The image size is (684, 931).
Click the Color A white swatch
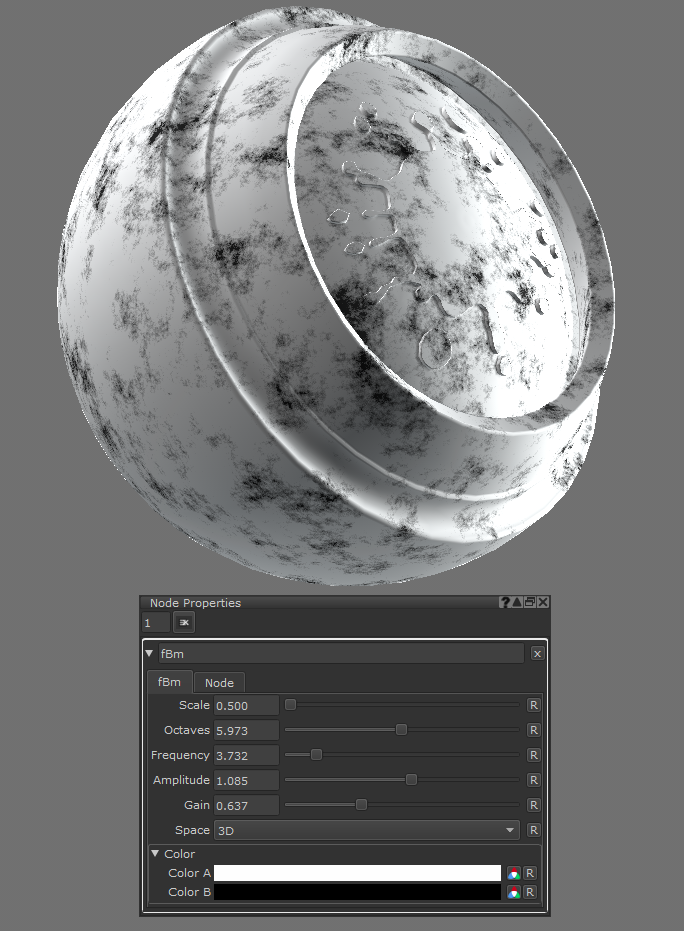pyautogui.click(x=357, y=873)
